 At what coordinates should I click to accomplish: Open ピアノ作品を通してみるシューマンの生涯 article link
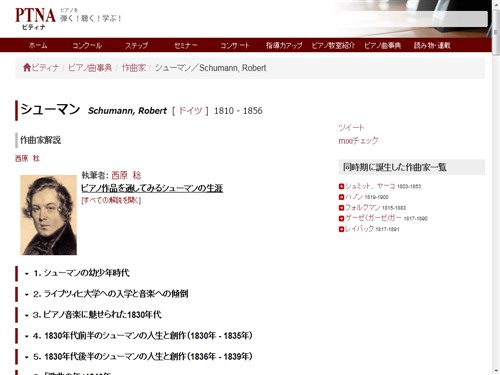pos(152,188)
